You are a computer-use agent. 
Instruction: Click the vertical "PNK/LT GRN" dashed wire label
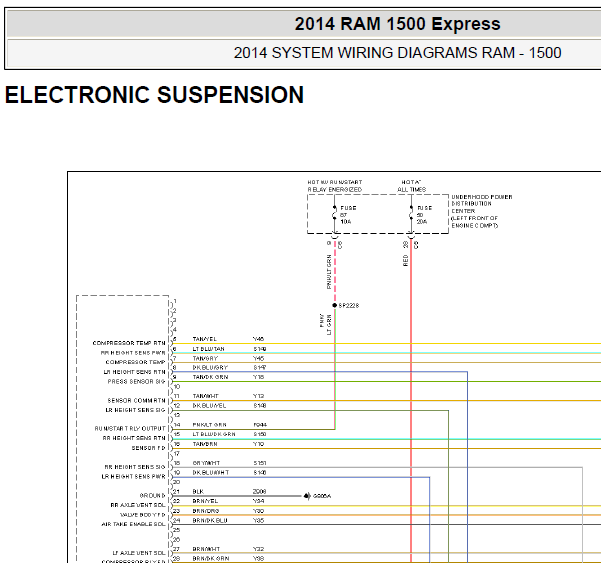point(329,272)
